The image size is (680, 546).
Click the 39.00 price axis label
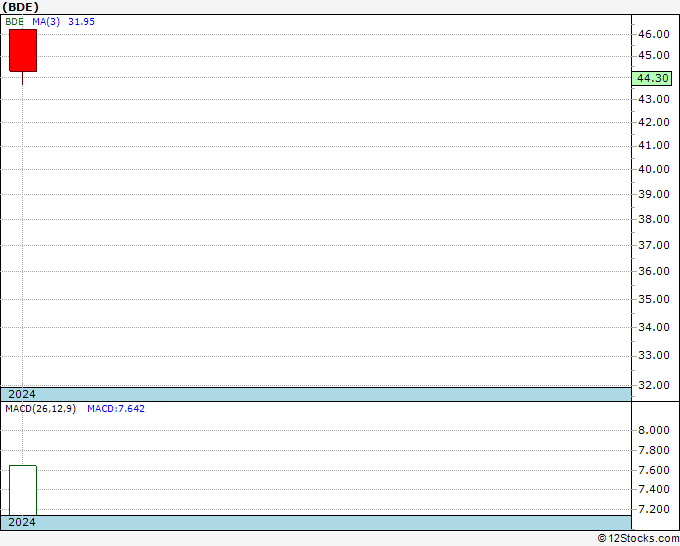(654, 194)
